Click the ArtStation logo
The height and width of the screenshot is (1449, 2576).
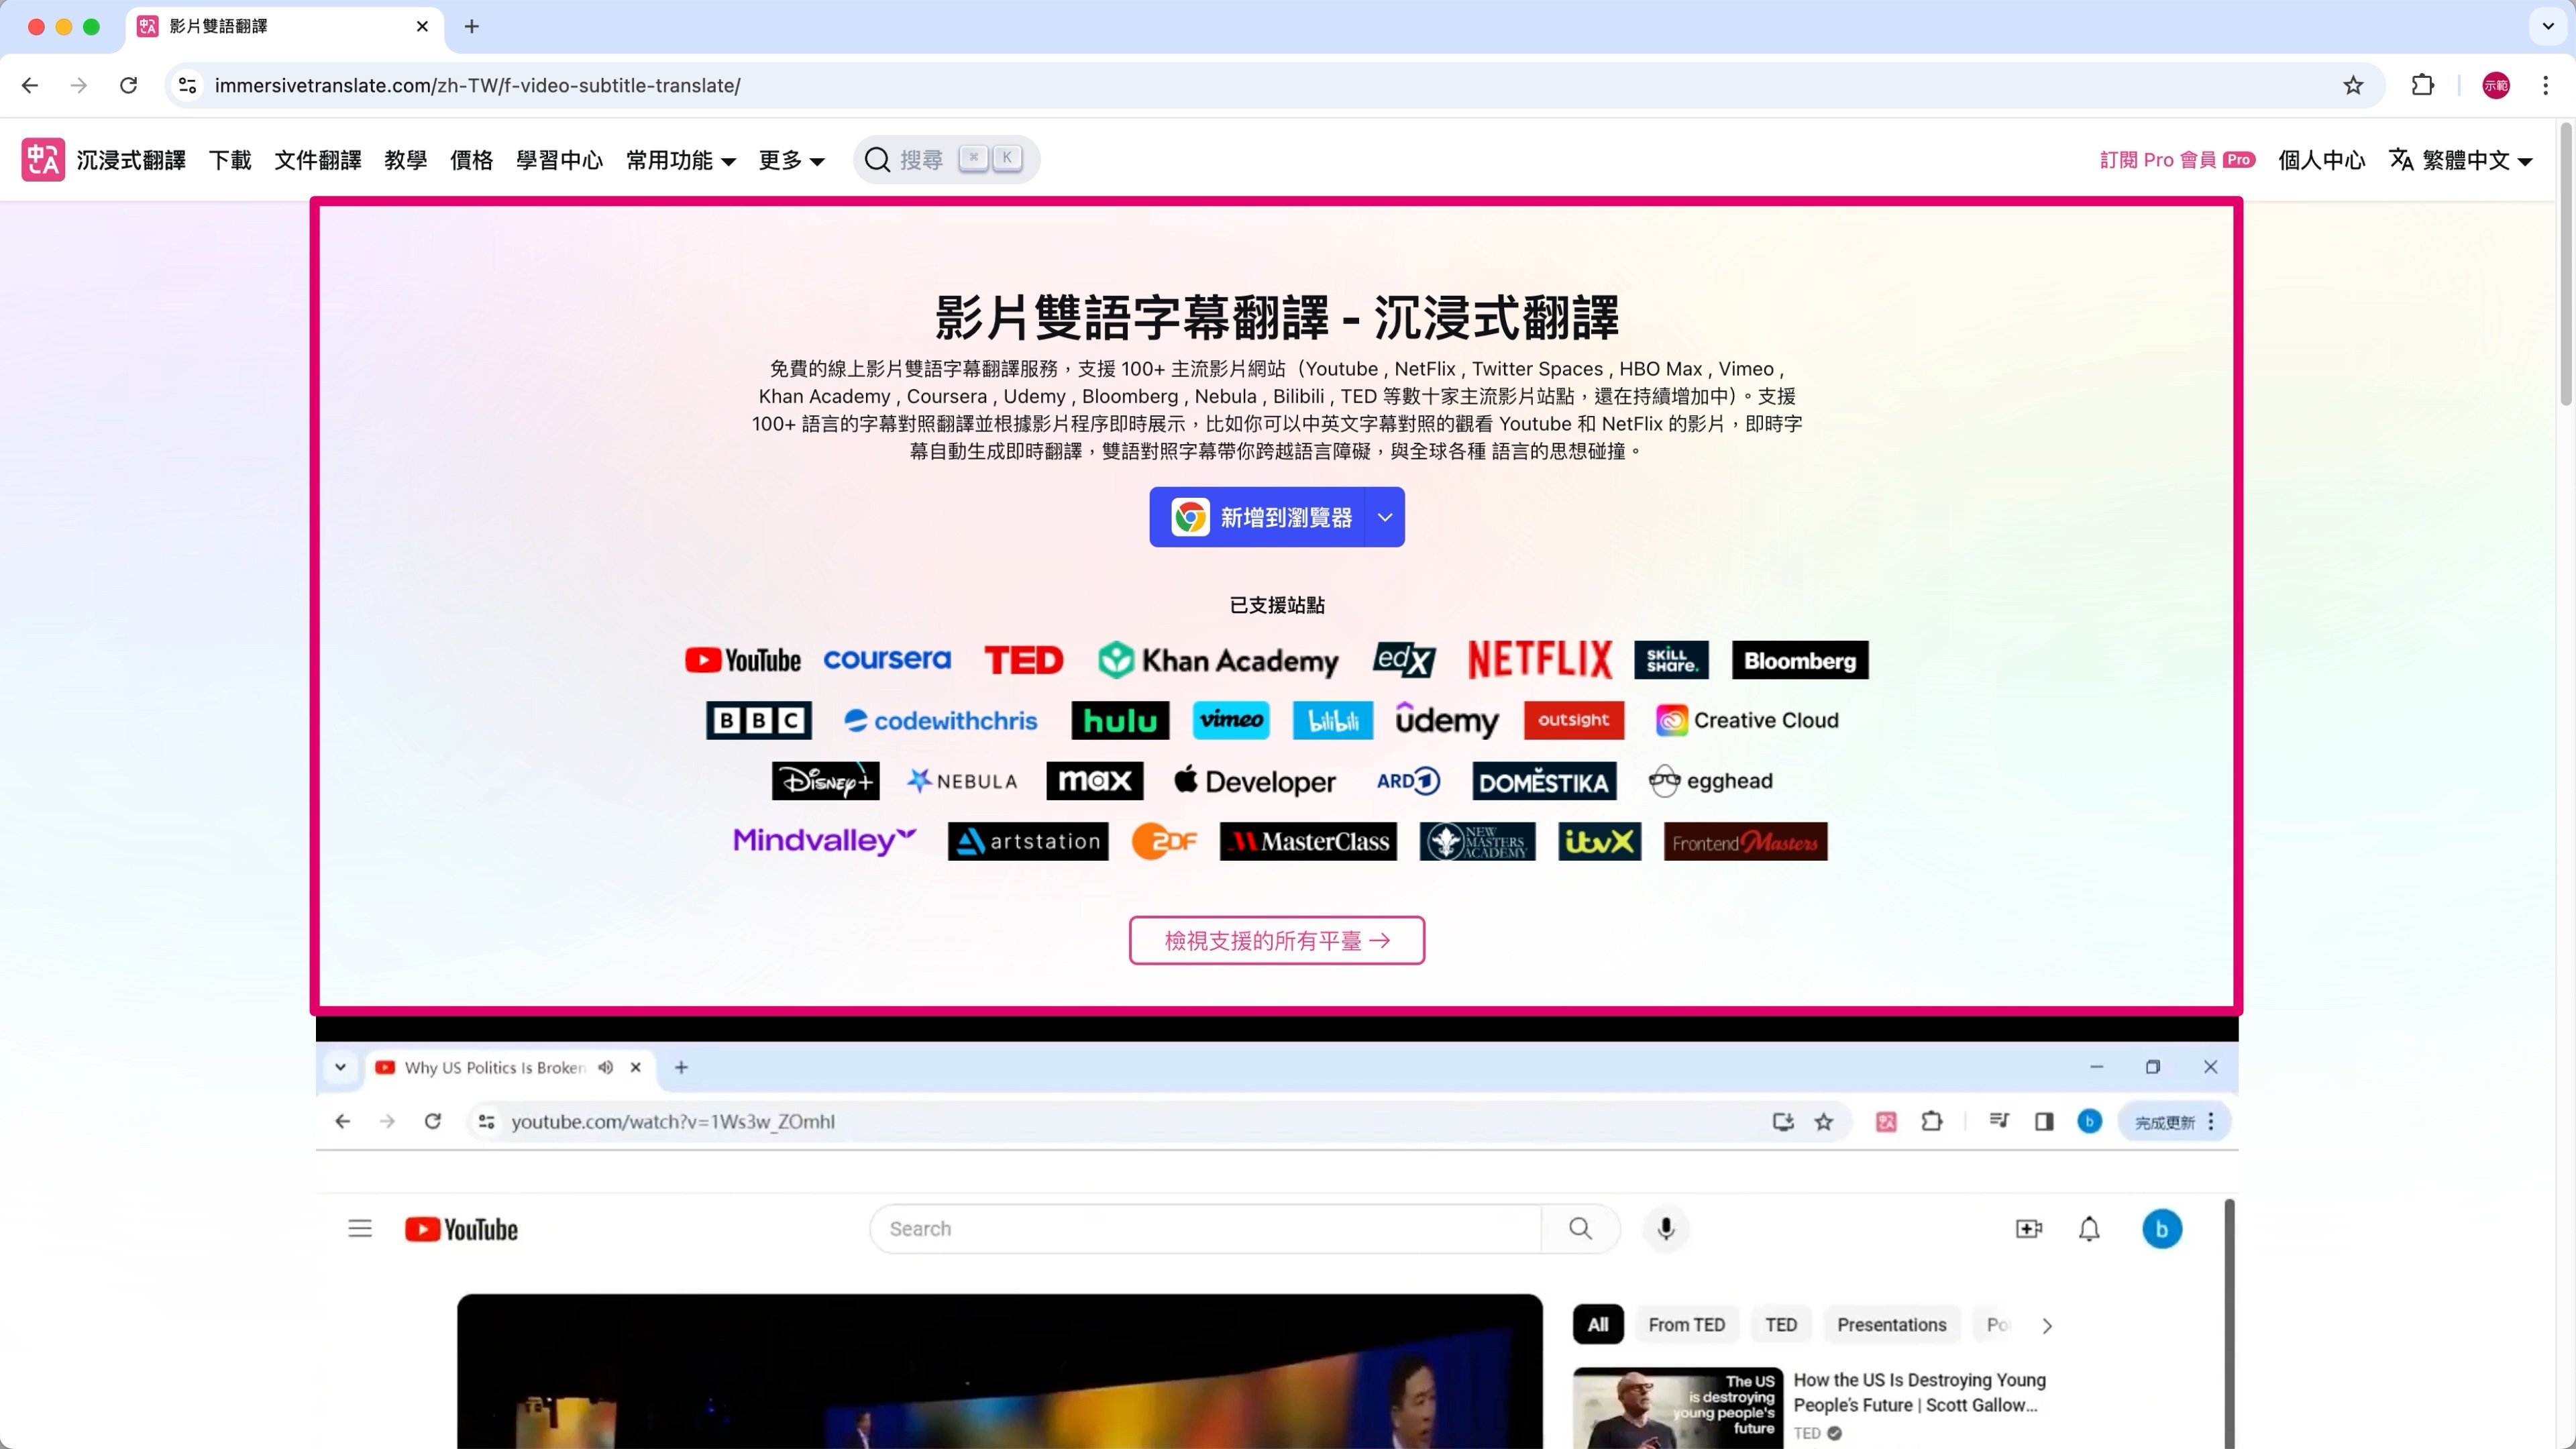[1028, 841]
